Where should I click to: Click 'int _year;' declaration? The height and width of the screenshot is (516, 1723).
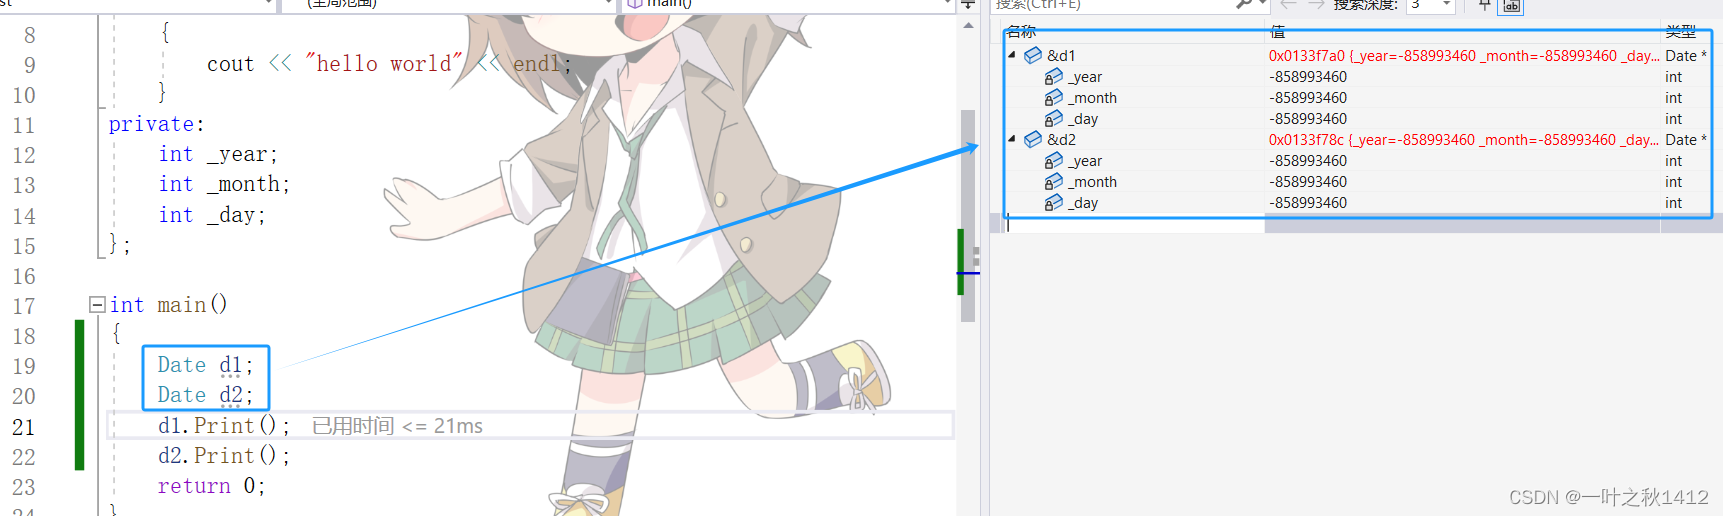[218, 154]
